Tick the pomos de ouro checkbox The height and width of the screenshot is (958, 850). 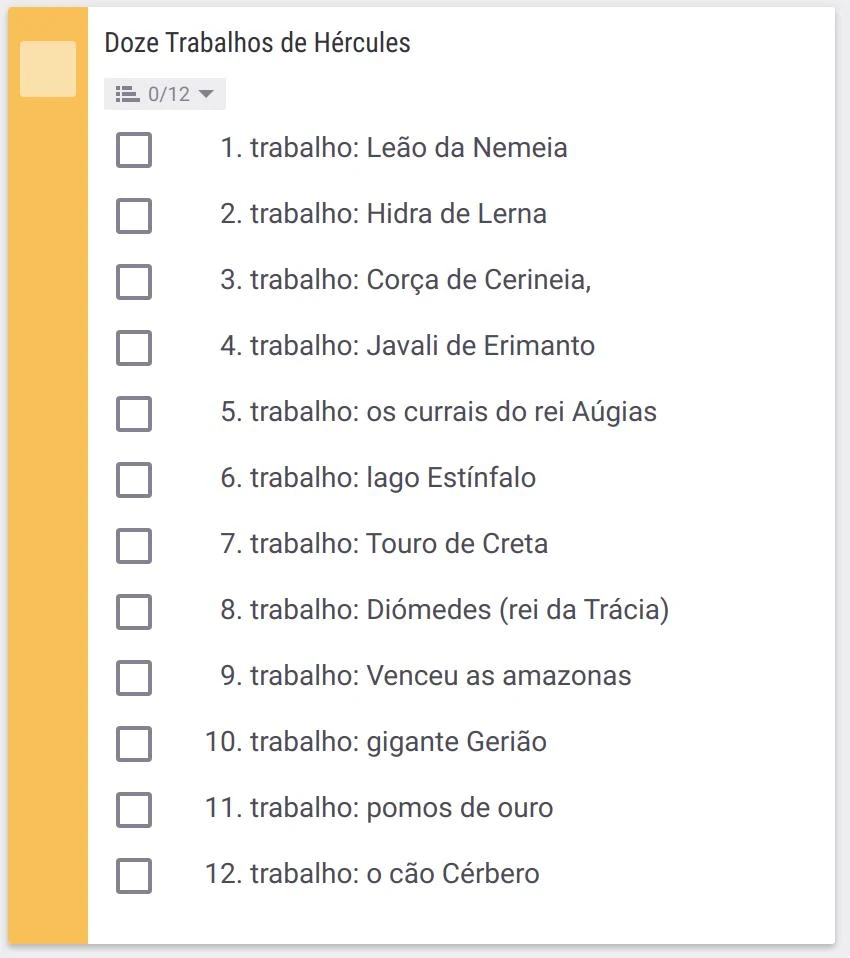pyautogui.click(x=134, y=810)
